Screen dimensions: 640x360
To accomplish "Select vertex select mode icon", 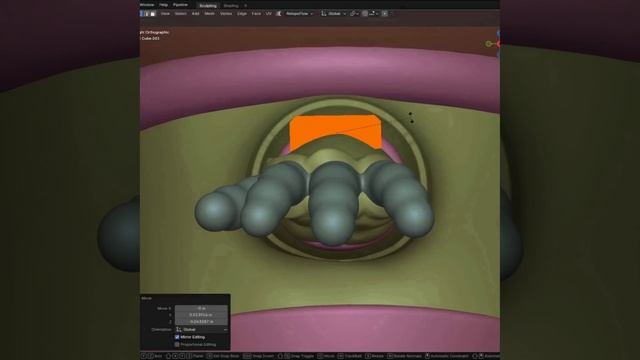I will click(142, 13).
